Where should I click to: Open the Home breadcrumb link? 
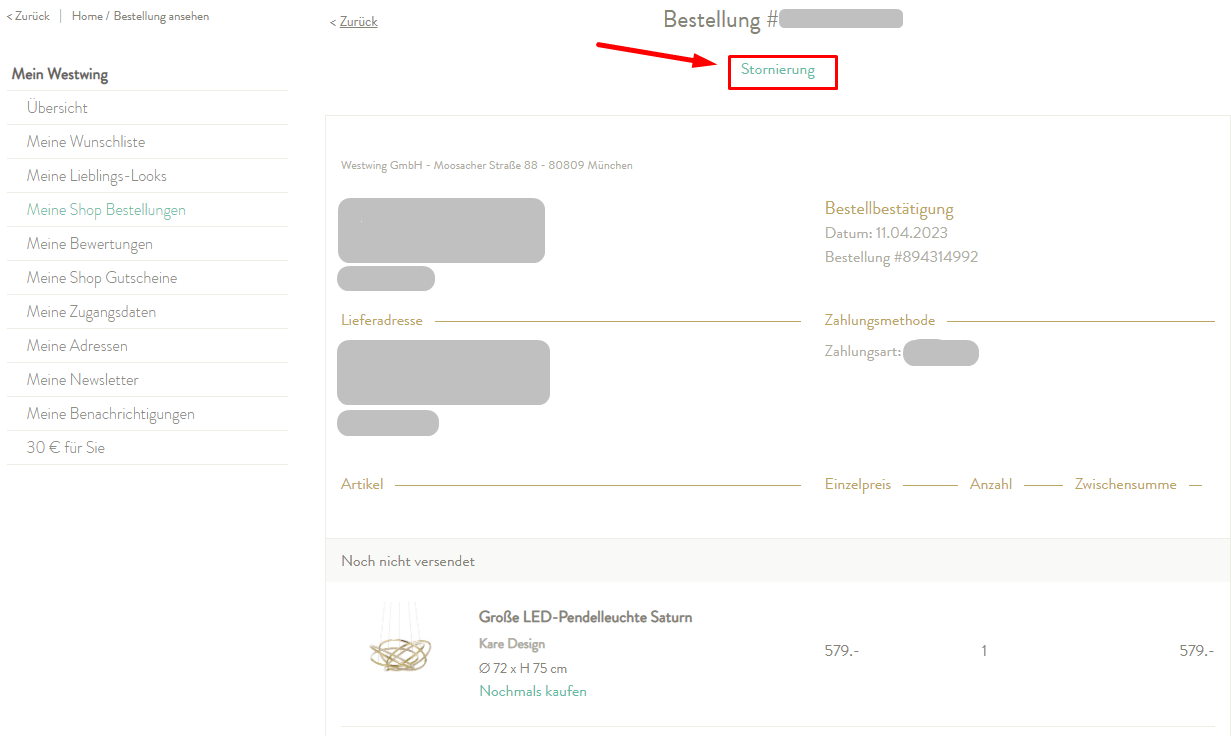pyautogui.click(x=87, y=16)
